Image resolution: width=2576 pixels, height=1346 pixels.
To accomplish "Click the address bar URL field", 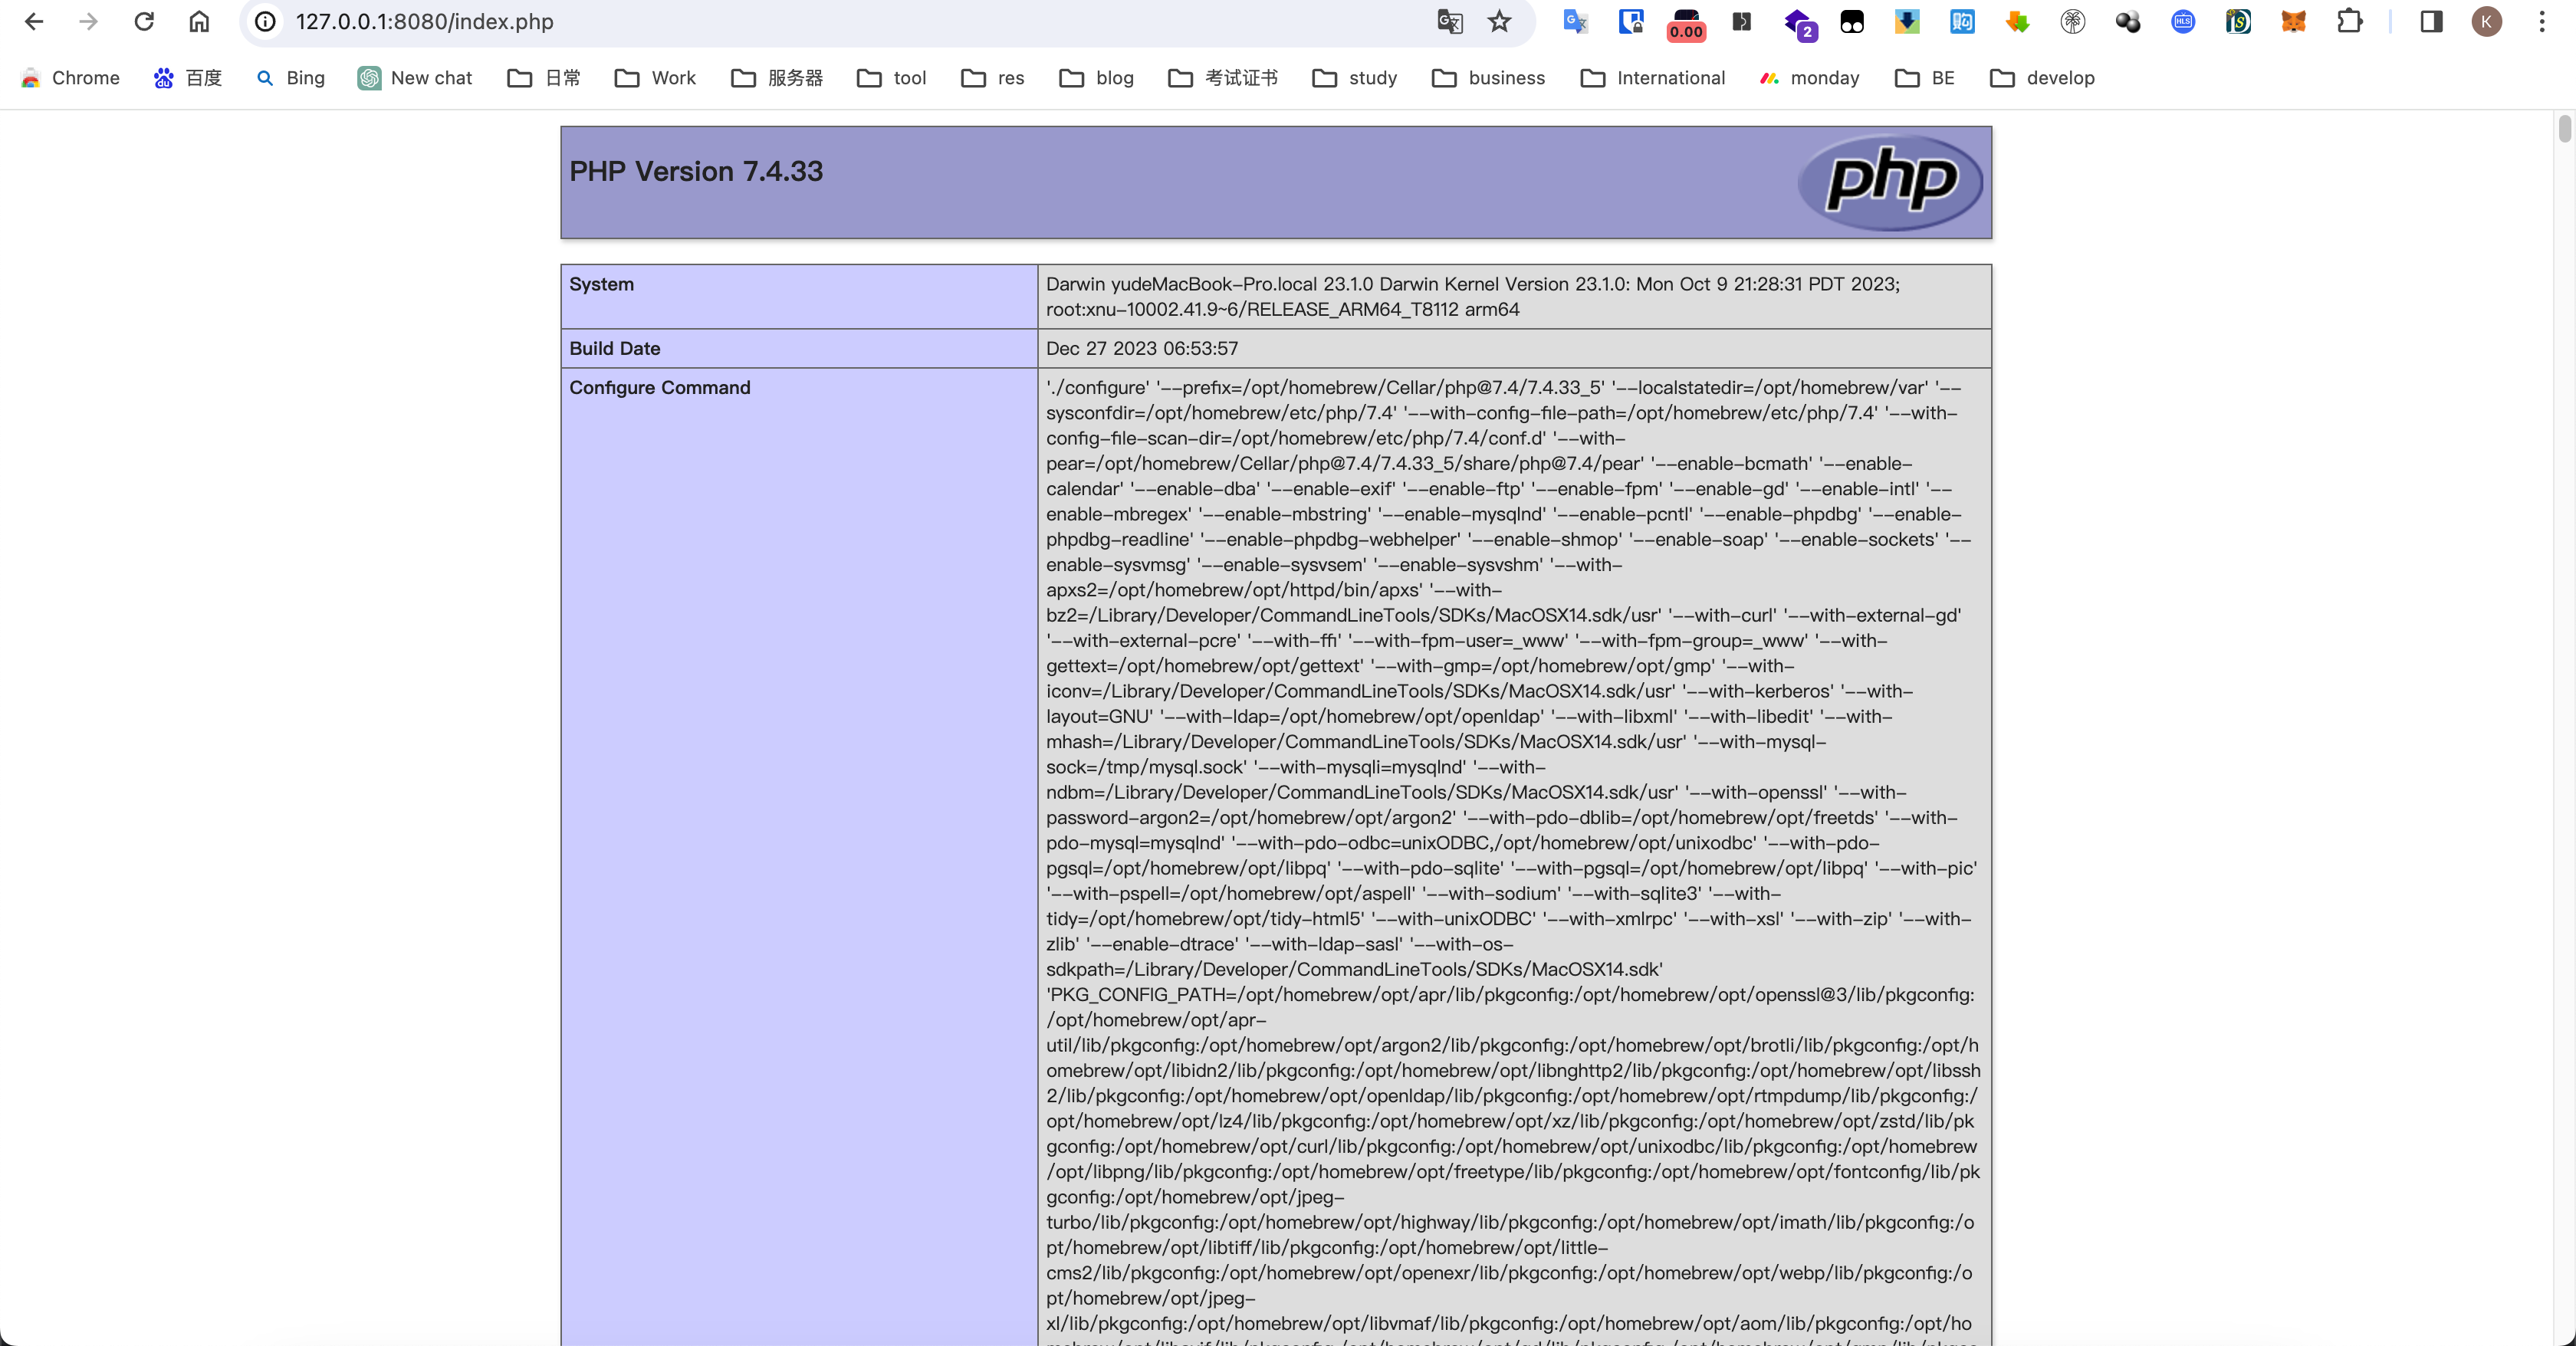I will tap(800, 21).
